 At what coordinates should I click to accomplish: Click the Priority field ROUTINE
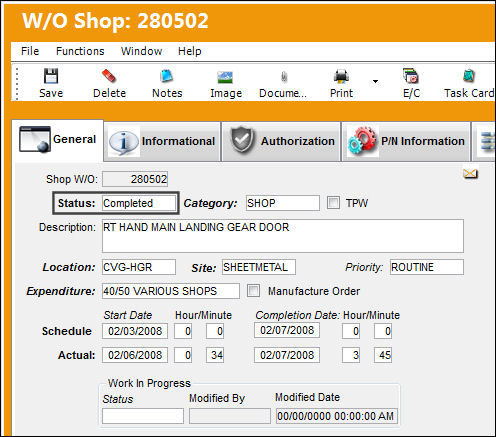427,267
